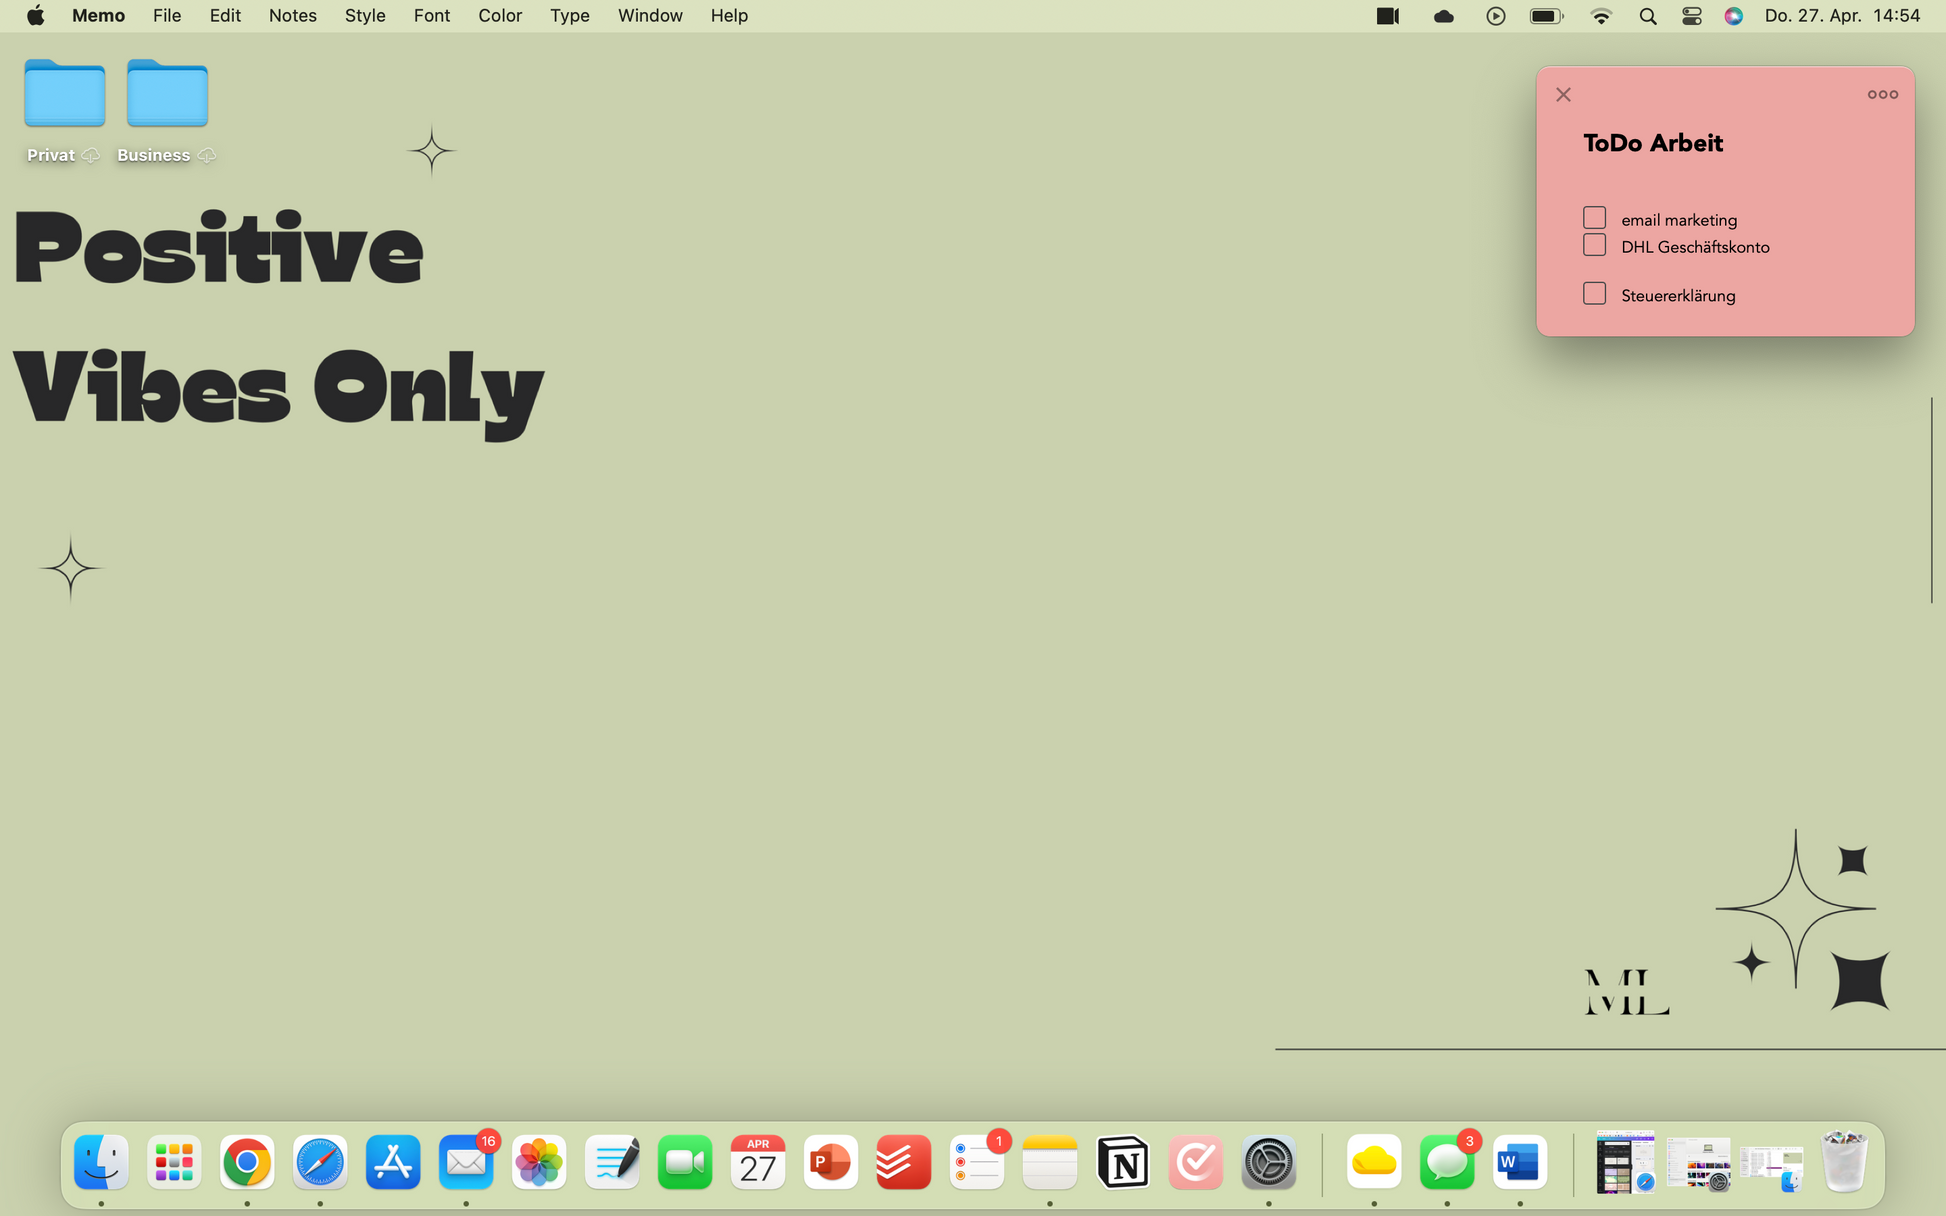The height and width of the screenshot is (1216, 1946).
Task: Click the ToDo Arbeit note title
Action: tap(1652, 143)
